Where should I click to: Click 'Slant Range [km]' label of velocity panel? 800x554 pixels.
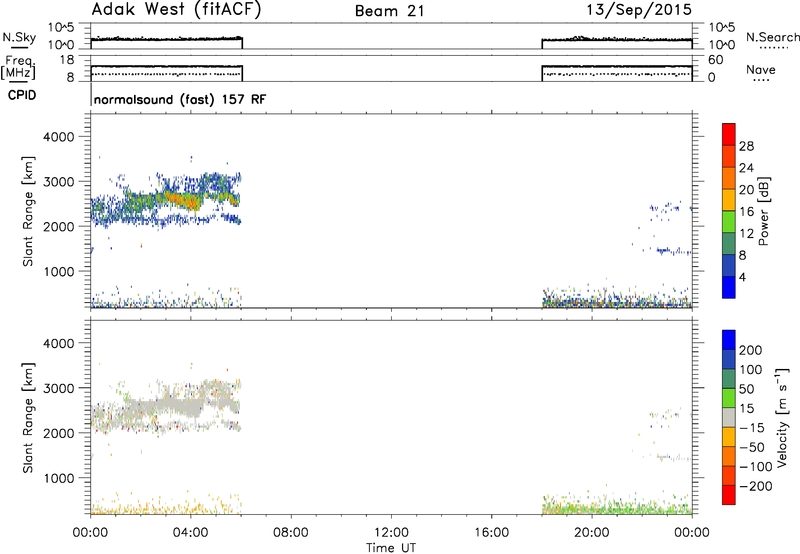point(28,417)
